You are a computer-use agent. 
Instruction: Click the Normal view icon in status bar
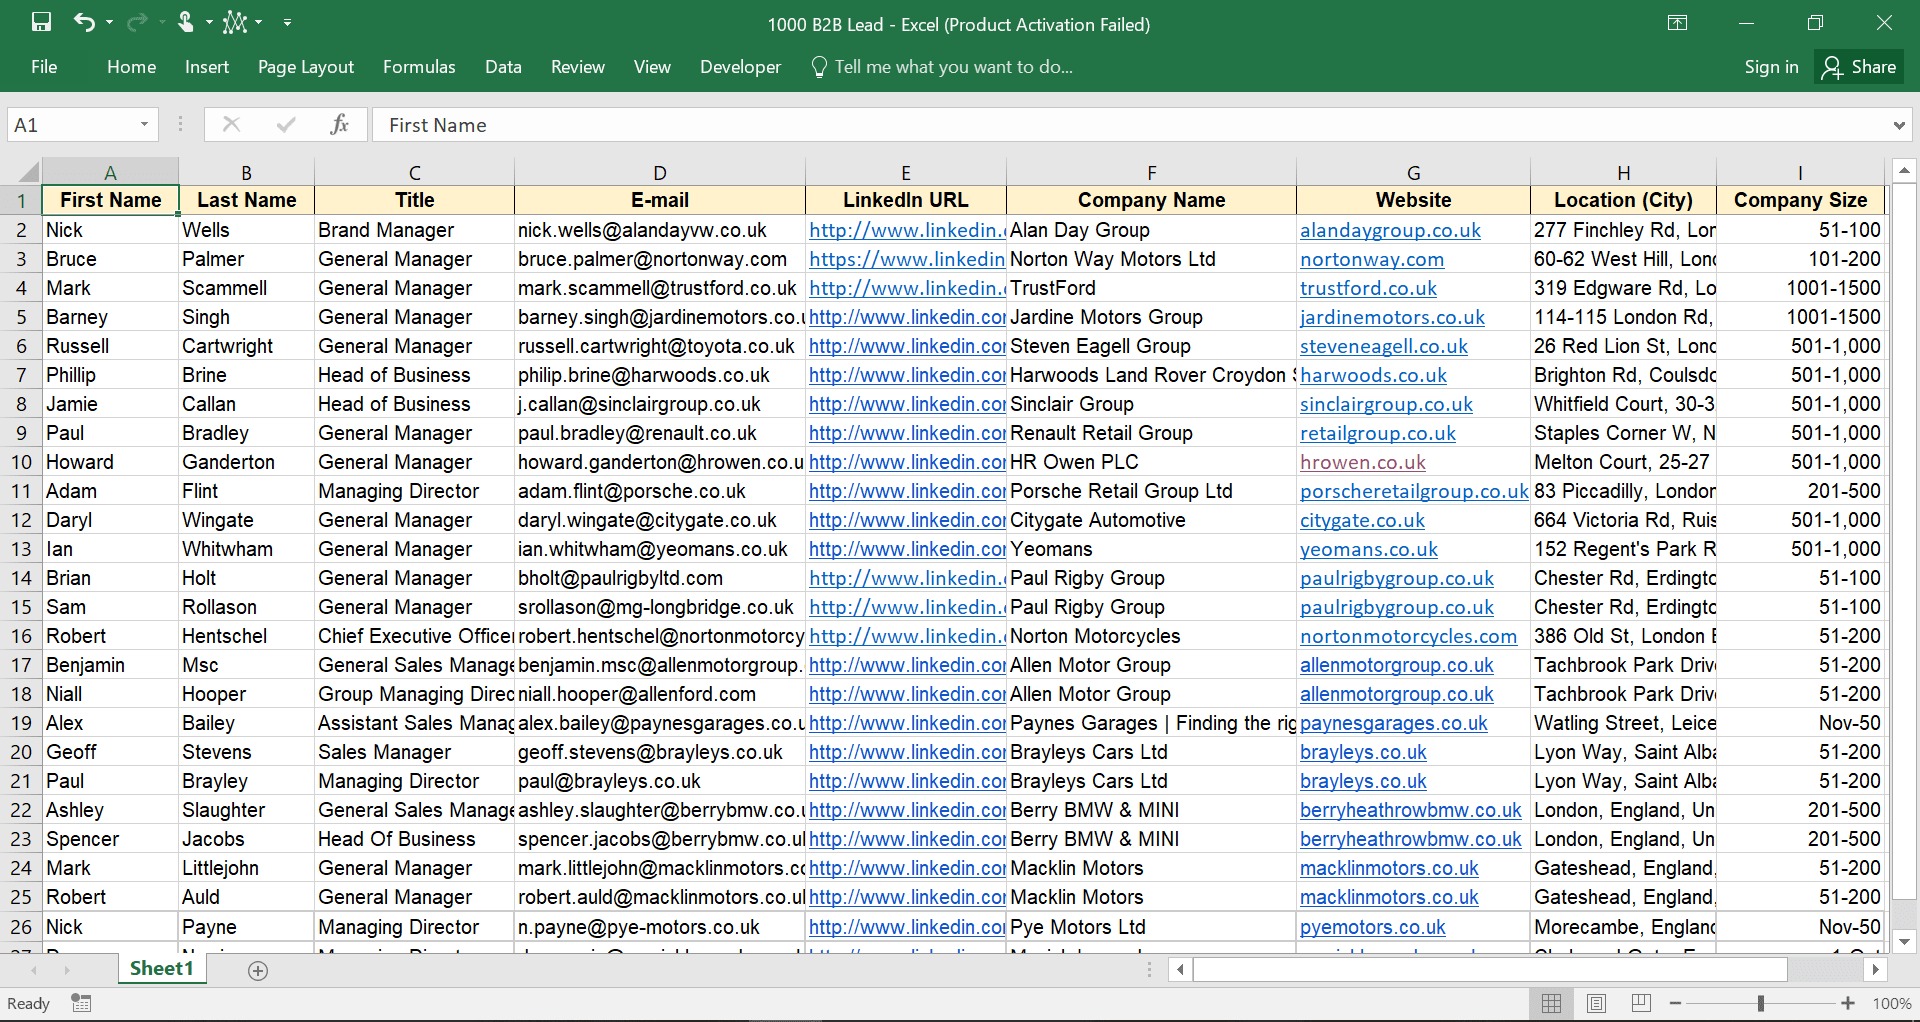(1551, 1003)
